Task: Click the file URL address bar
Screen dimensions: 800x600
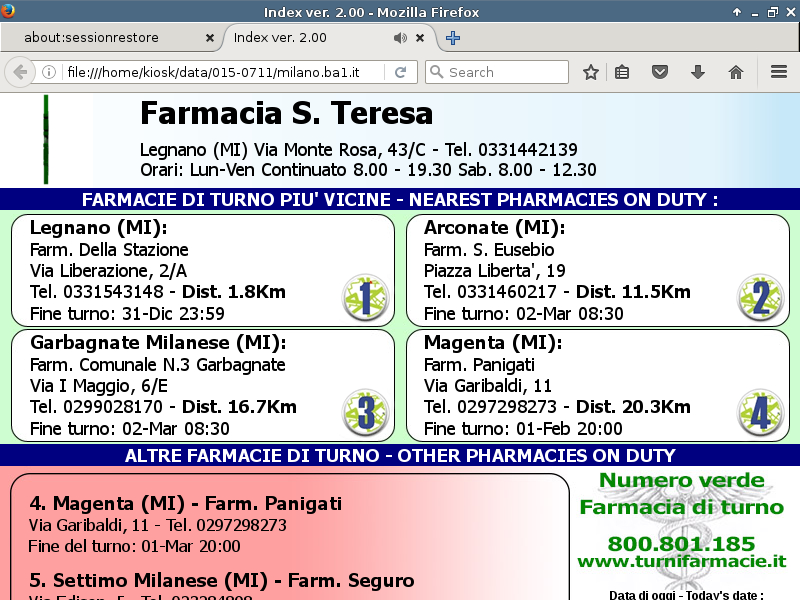Action: tap(220, 72)
